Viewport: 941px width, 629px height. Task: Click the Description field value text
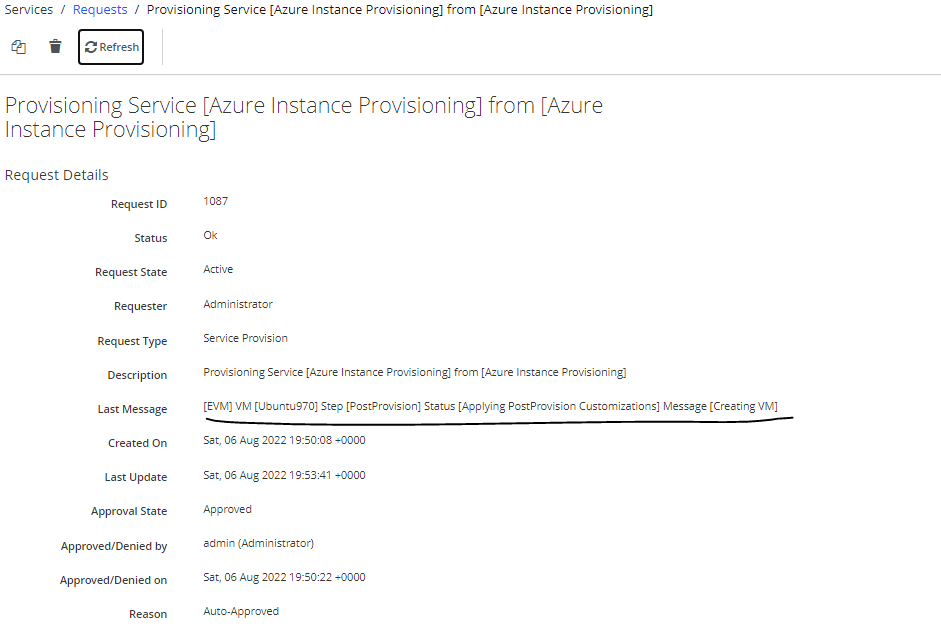pos(415,372)
